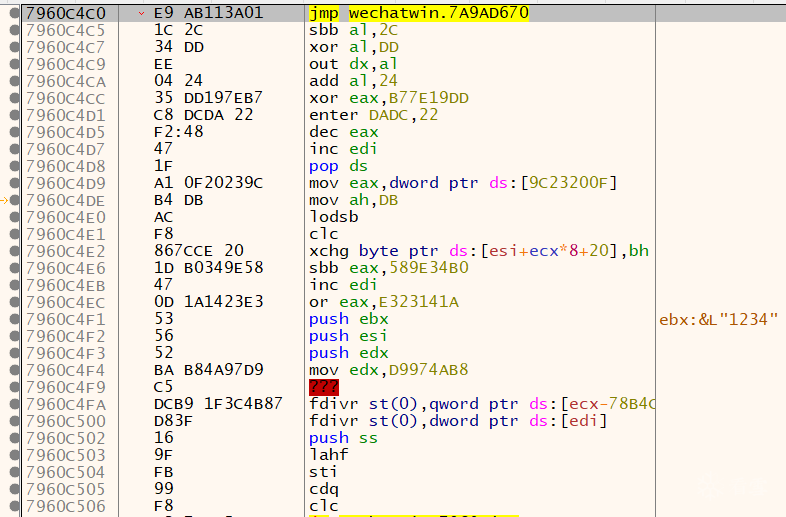The width and height of the screenshot is (786, 517).
Task: Toggle breakpoint dot at address 7960C4C0
Action: [15, 13]
